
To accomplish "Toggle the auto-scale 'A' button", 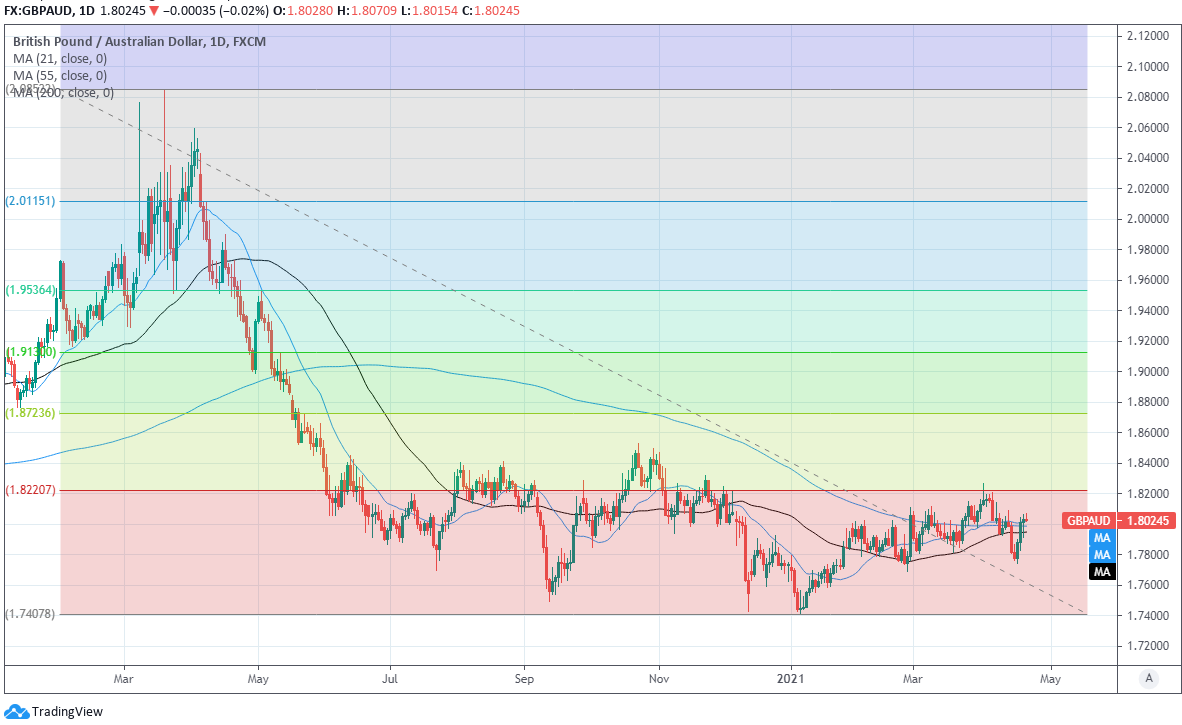I will coord(1150,679).
